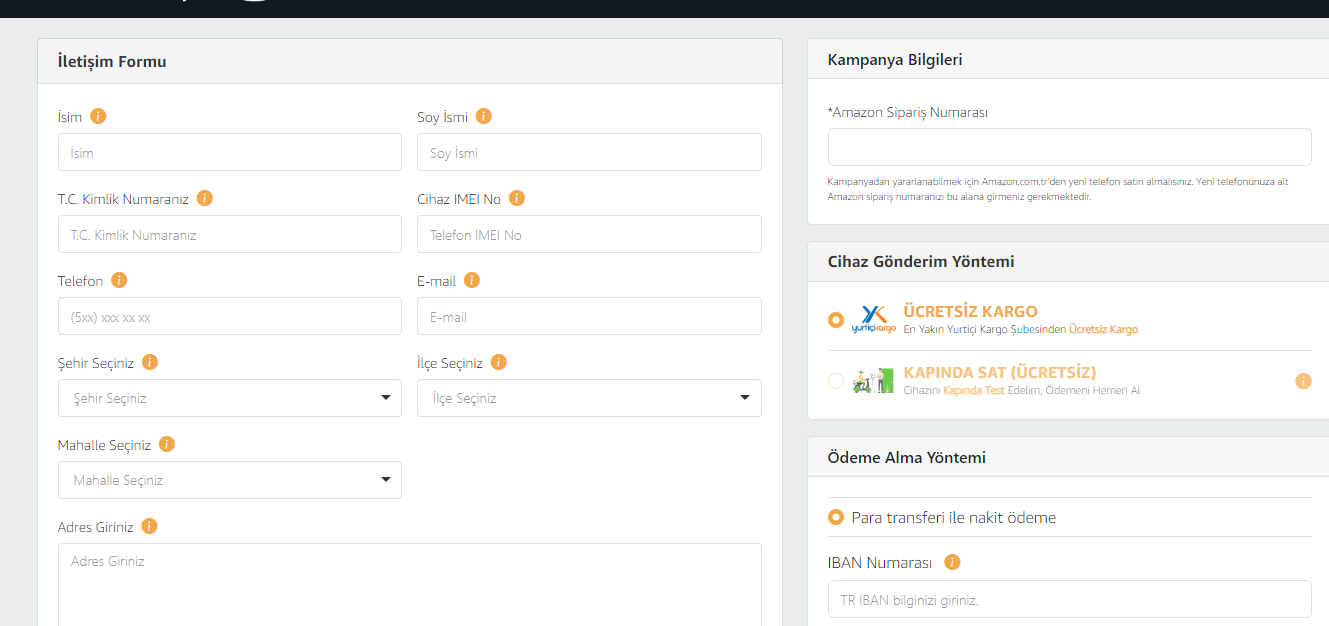Open the İlçe Seçiniz dropdown
The width and height of the screenshot is (1329, 626).
(x=589, y=398)
